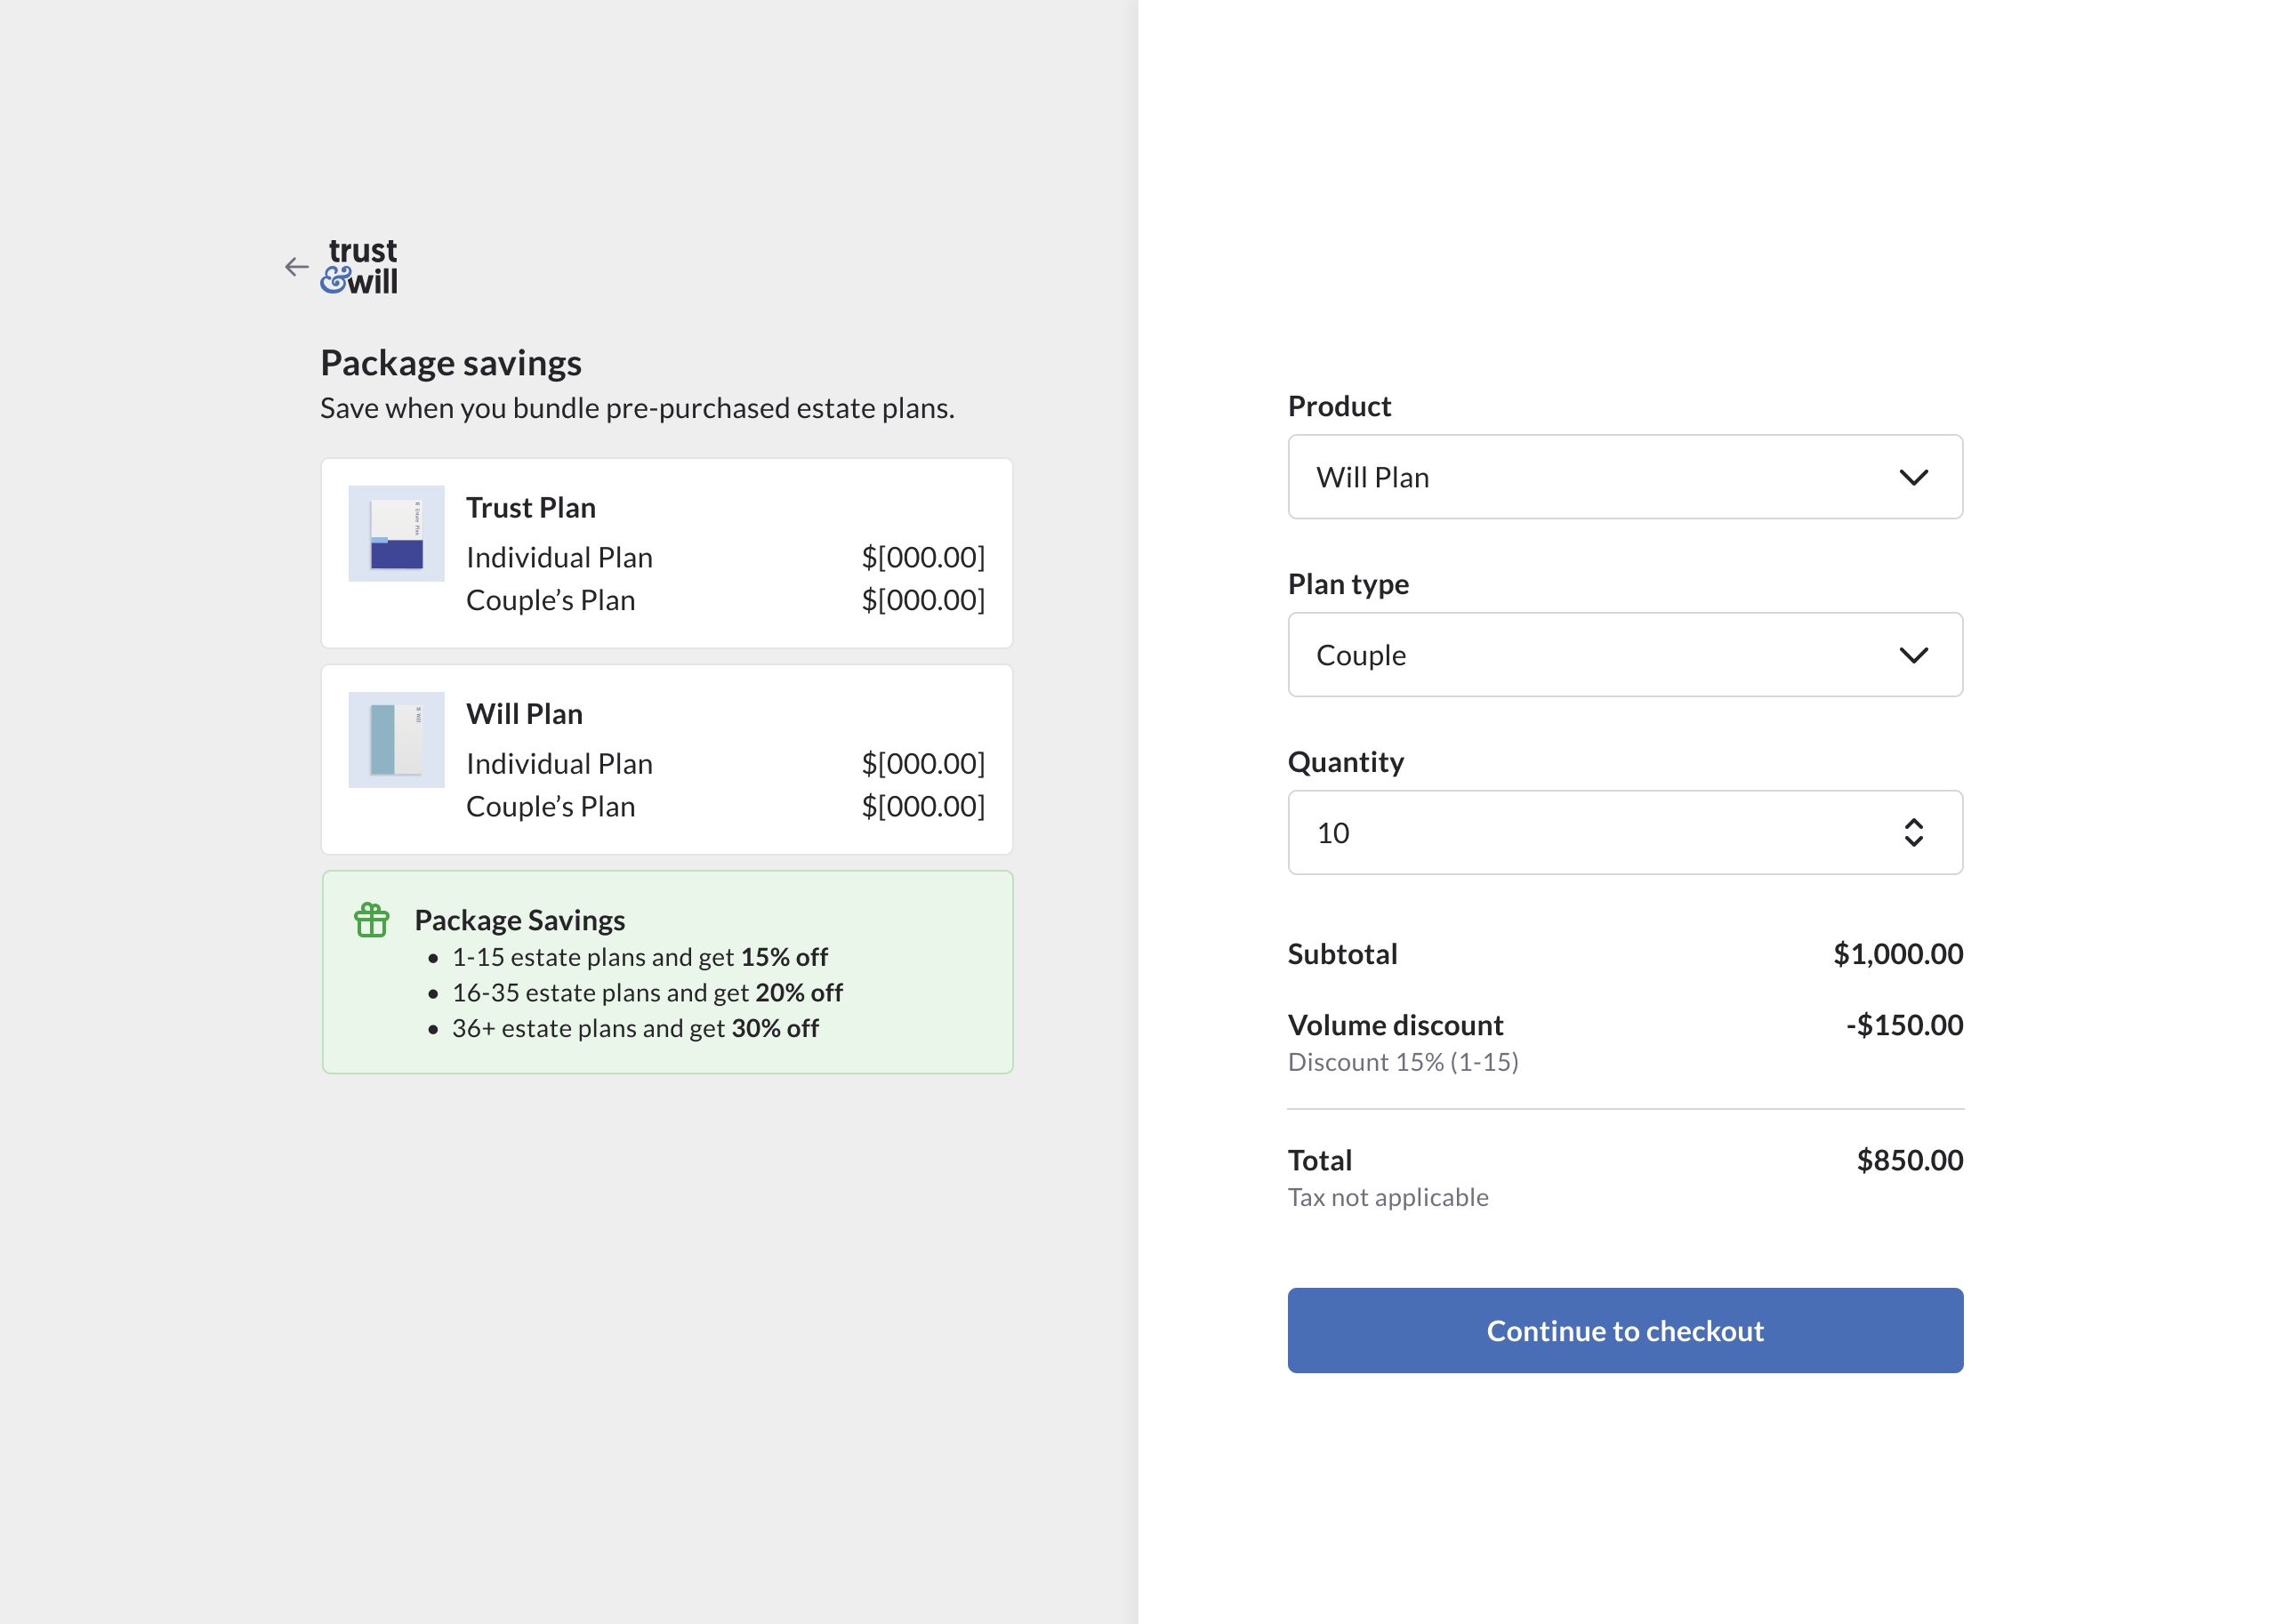Click 'Couple's Plan' under Will Plan

coord(550,806)
